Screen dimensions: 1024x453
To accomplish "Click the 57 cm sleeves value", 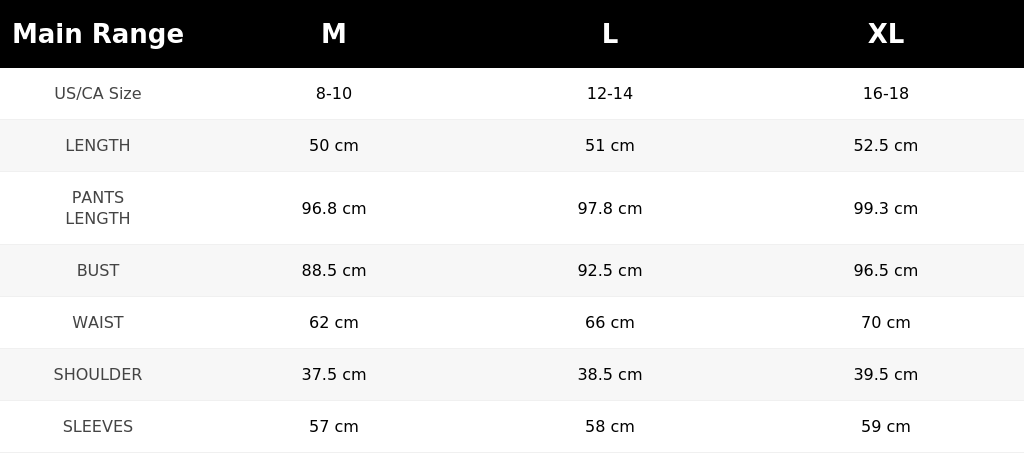I will tap(334, 426).
